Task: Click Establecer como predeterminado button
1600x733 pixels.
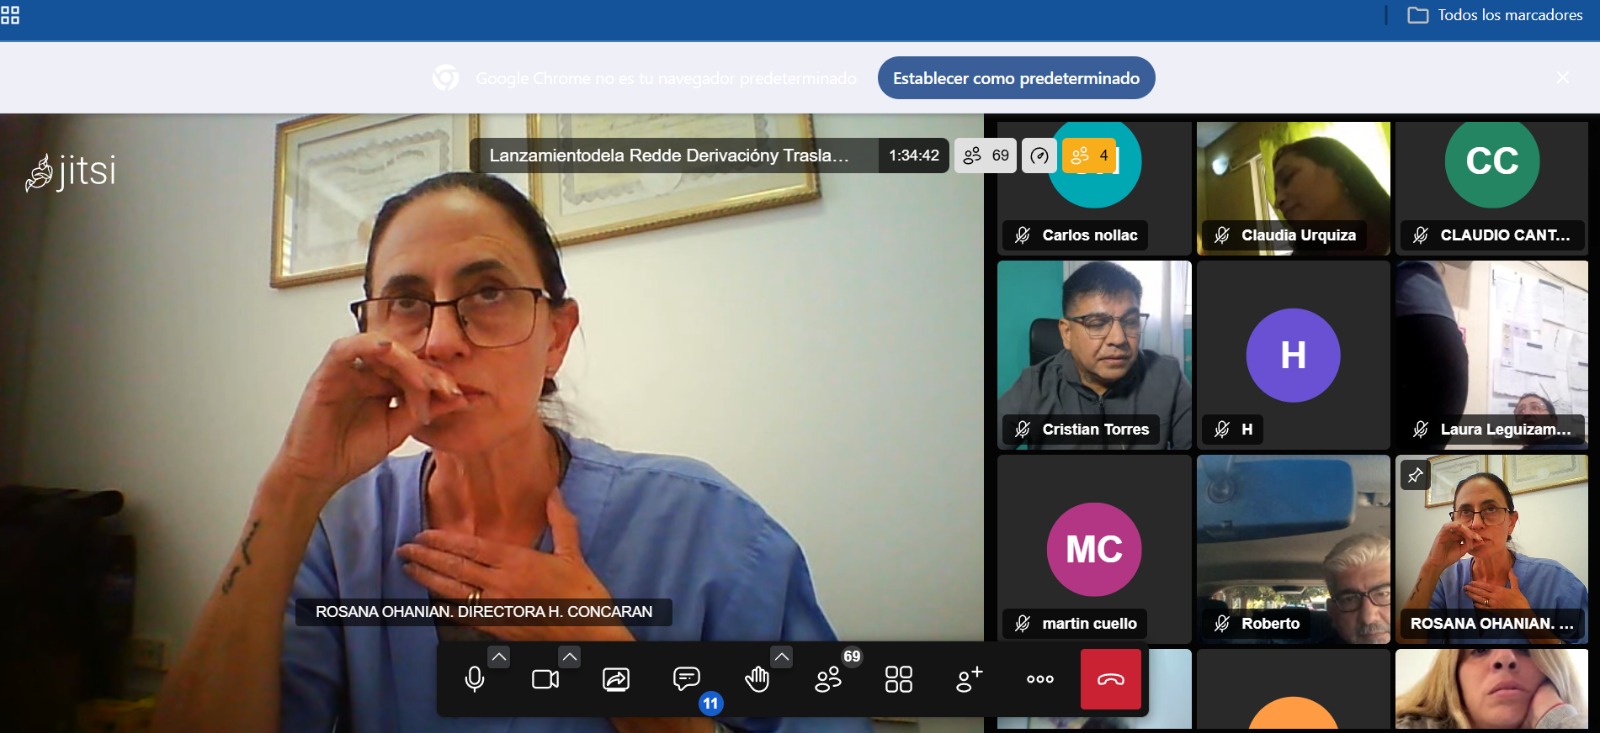Action: [1016, 78]
